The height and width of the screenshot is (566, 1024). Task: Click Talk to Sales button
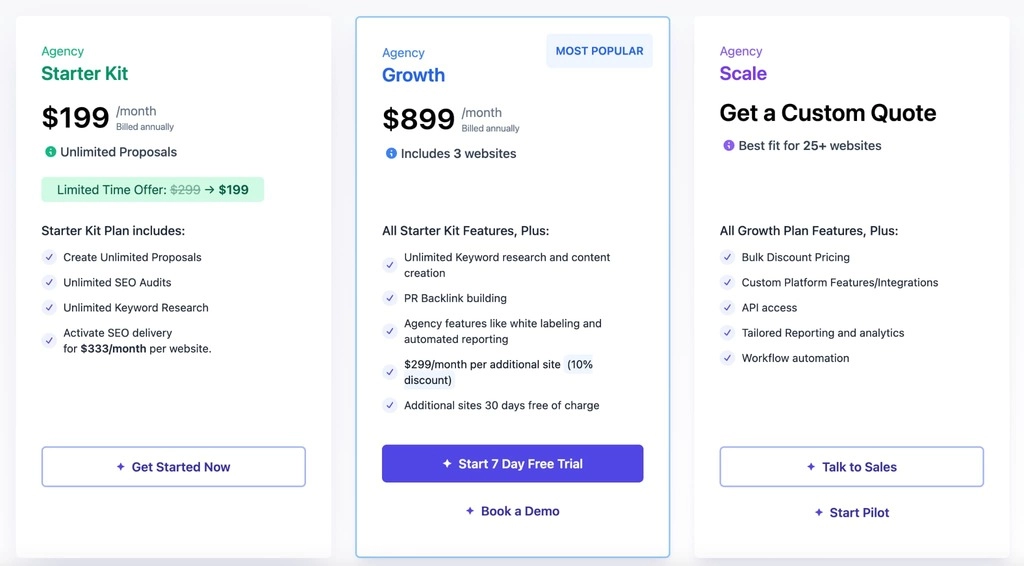click(852, 467)
